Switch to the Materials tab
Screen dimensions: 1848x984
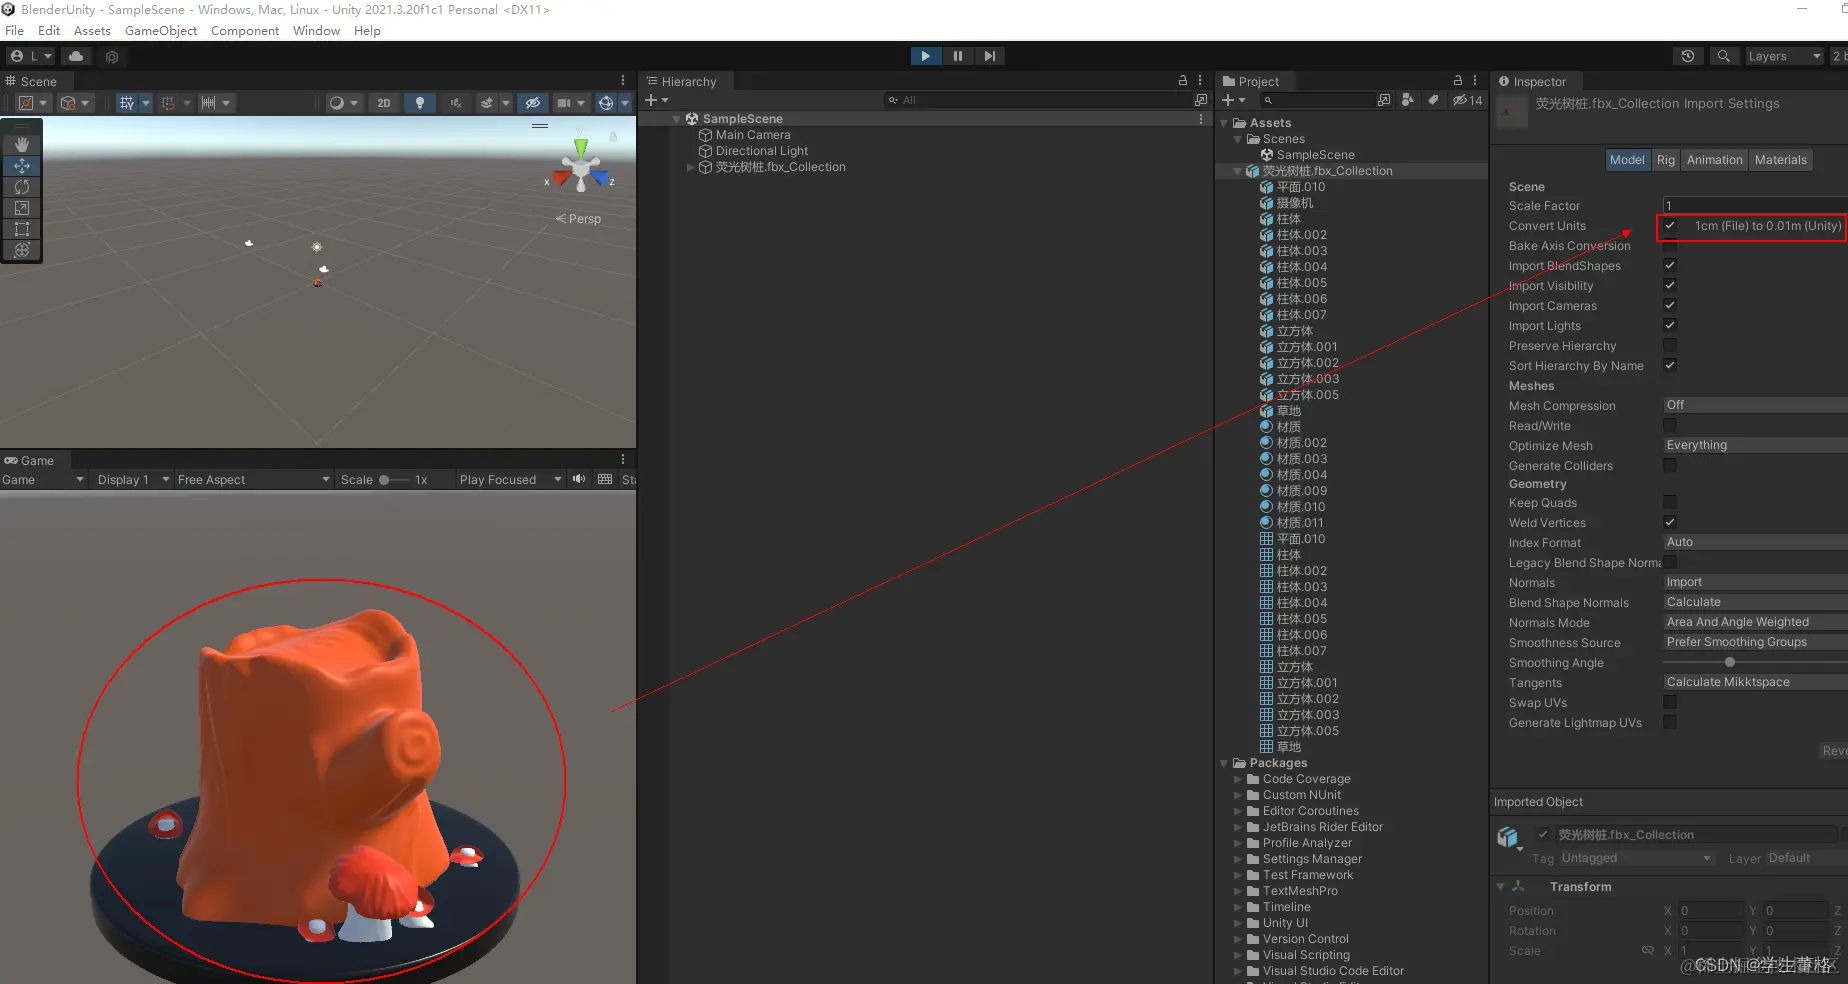[1781, 160]
